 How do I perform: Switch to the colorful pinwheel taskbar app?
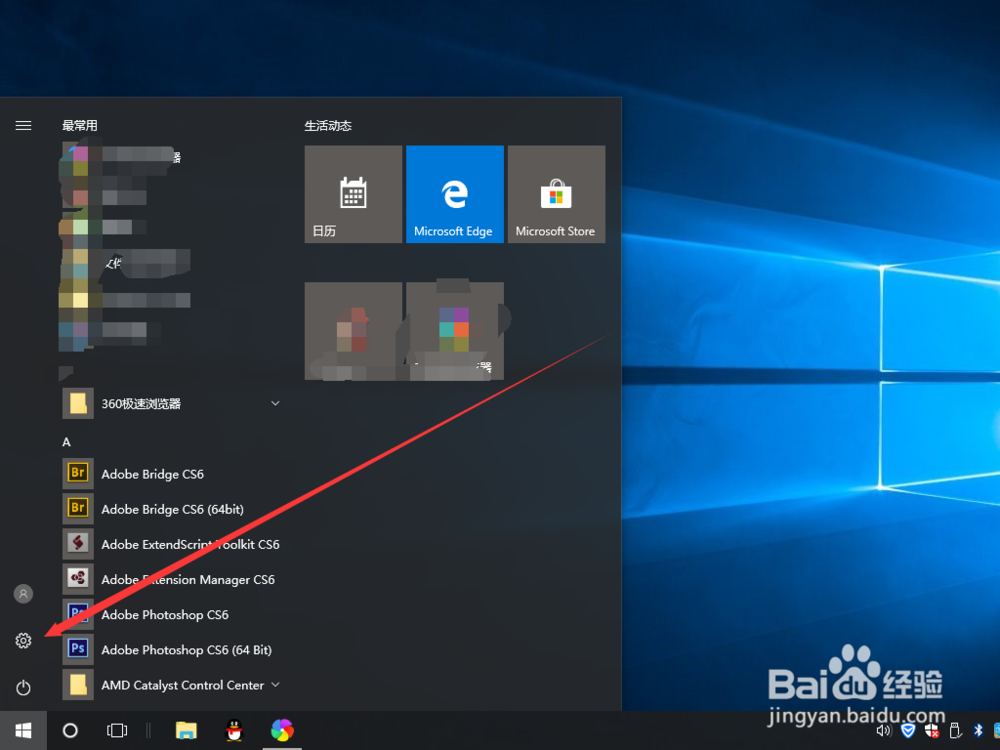coord(282,730)
